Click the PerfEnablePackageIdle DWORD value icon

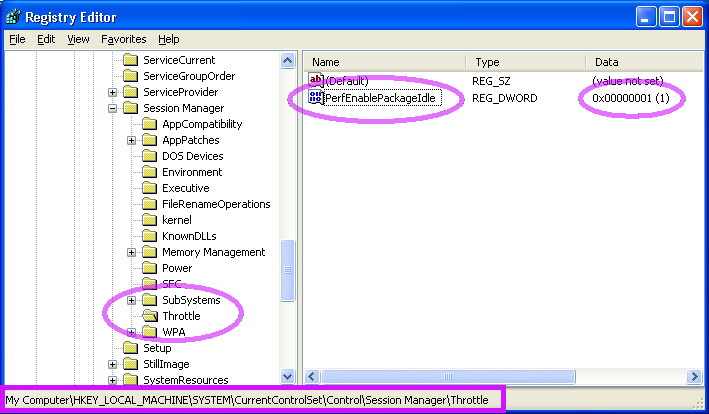[316, 98]
